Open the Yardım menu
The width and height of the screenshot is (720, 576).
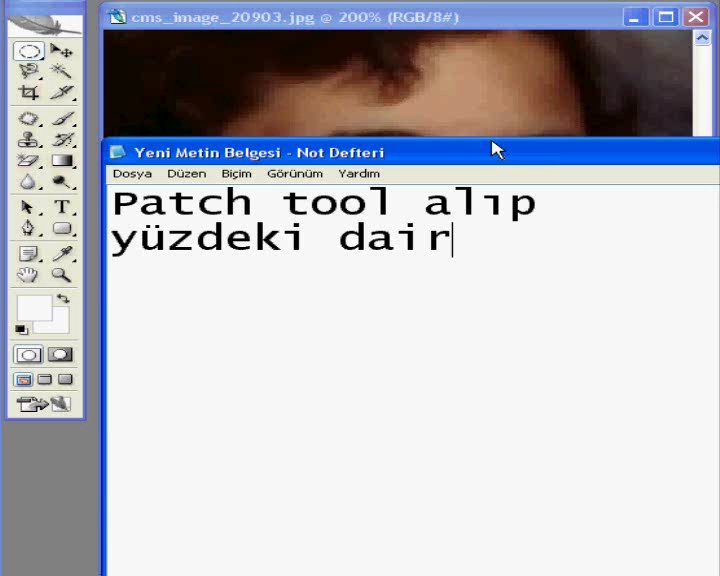359,174
